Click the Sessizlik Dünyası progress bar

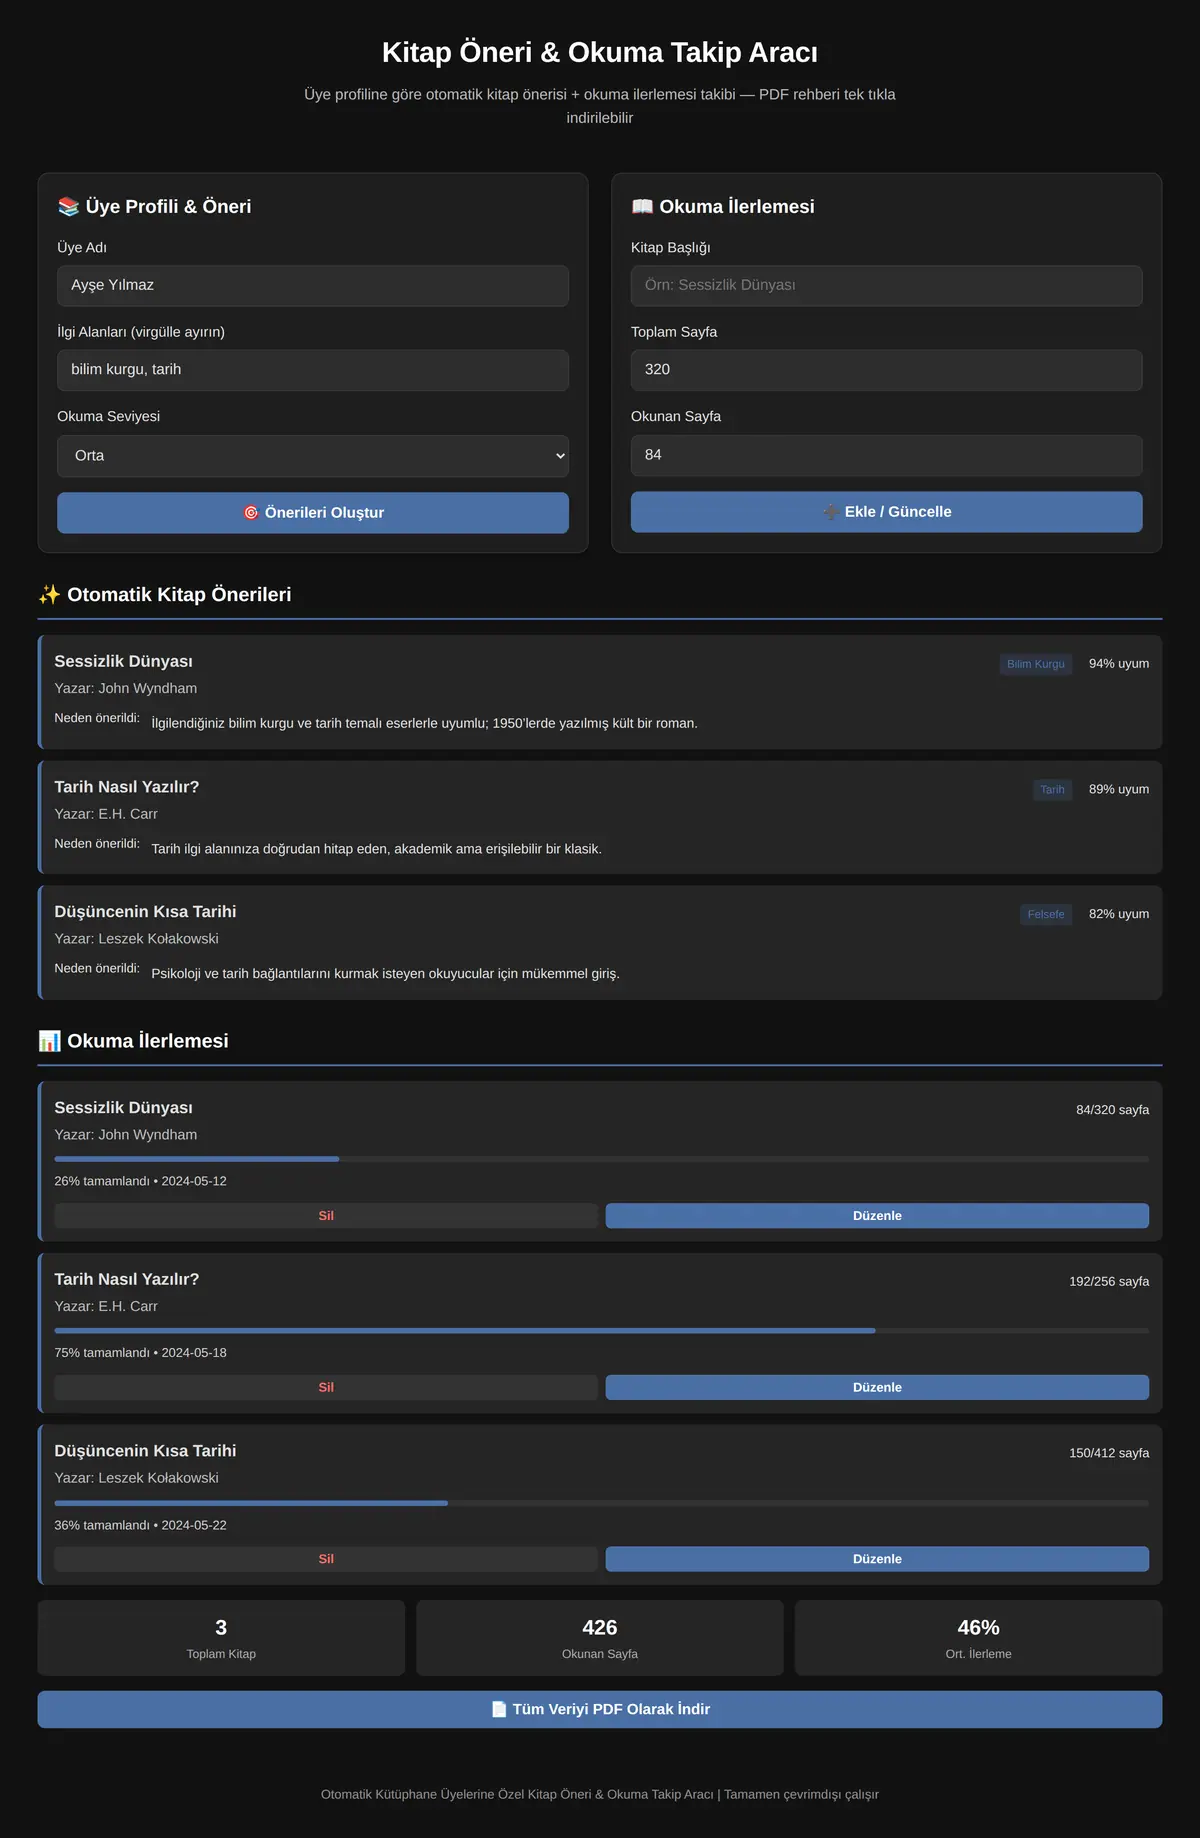pos(601,1159)
